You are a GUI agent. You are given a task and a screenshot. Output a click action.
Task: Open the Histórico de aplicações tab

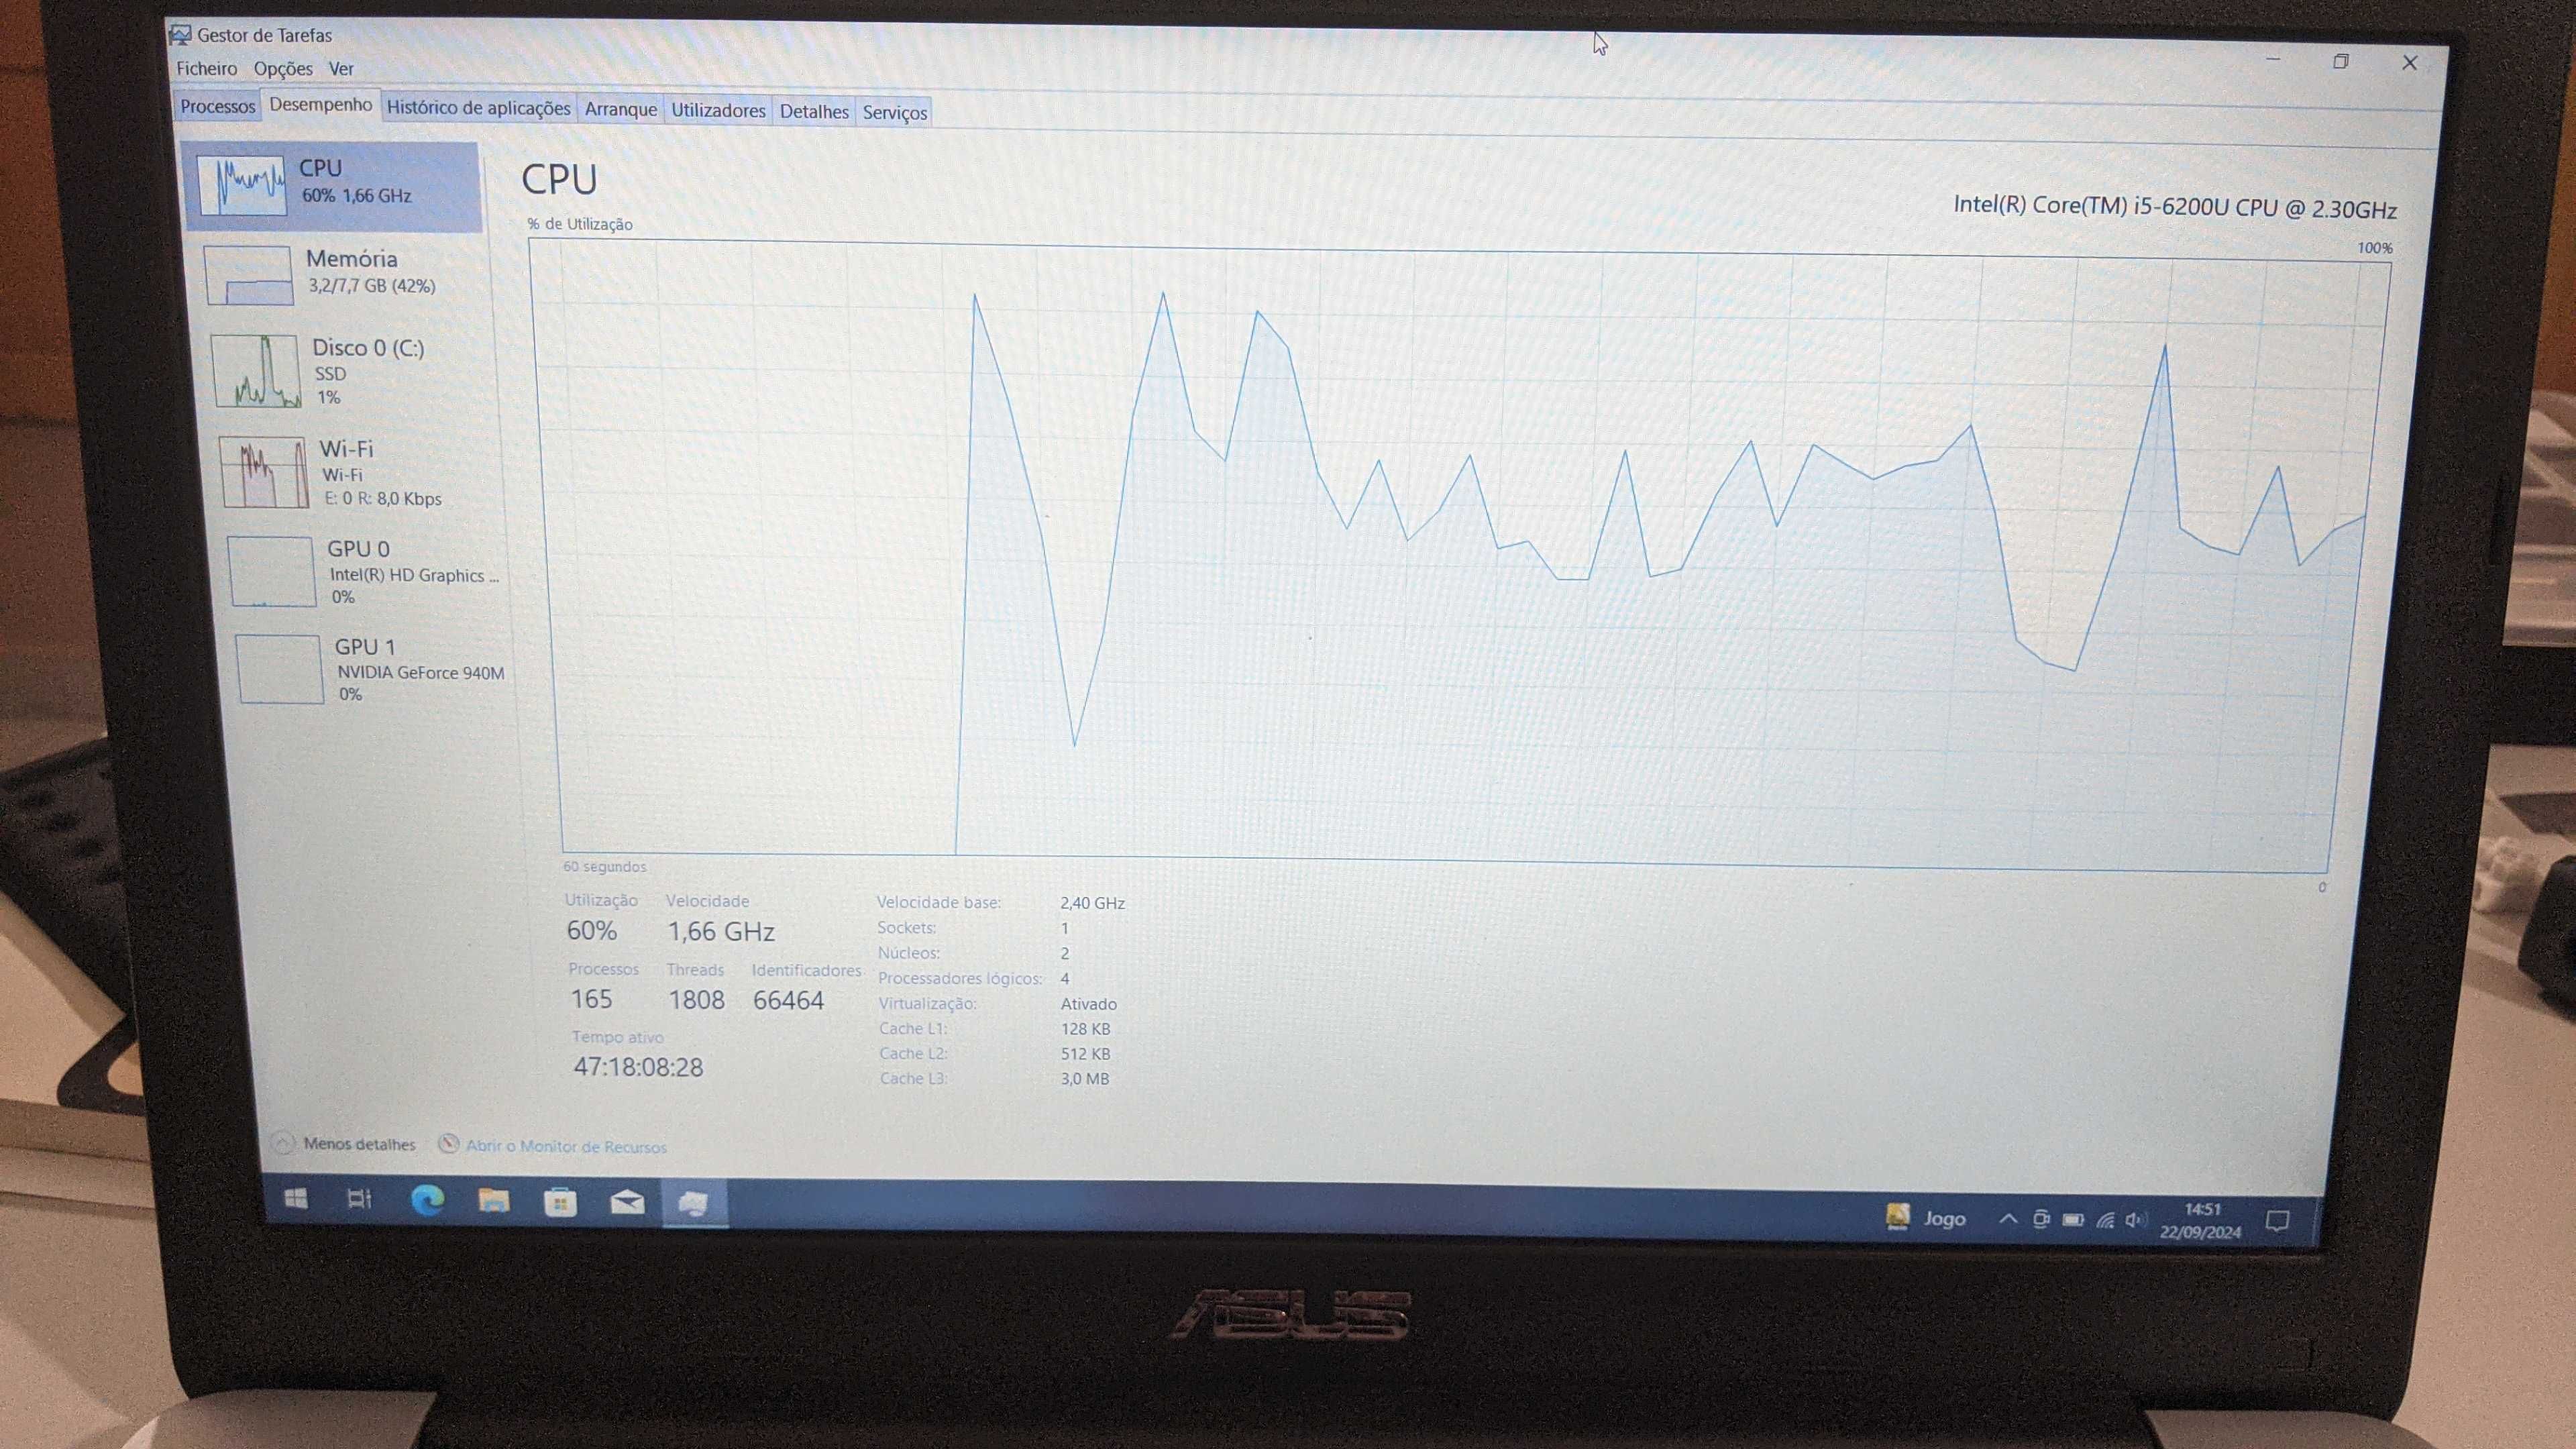478,108
